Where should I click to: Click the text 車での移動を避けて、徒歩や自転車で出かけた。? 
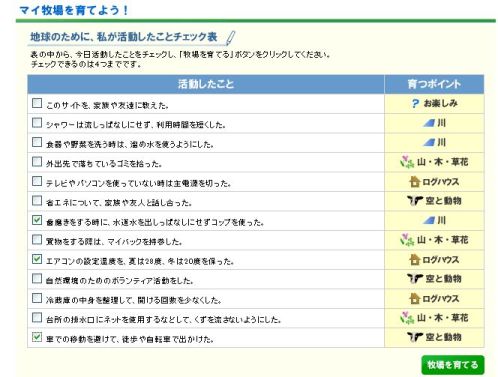tap(130, 339)
